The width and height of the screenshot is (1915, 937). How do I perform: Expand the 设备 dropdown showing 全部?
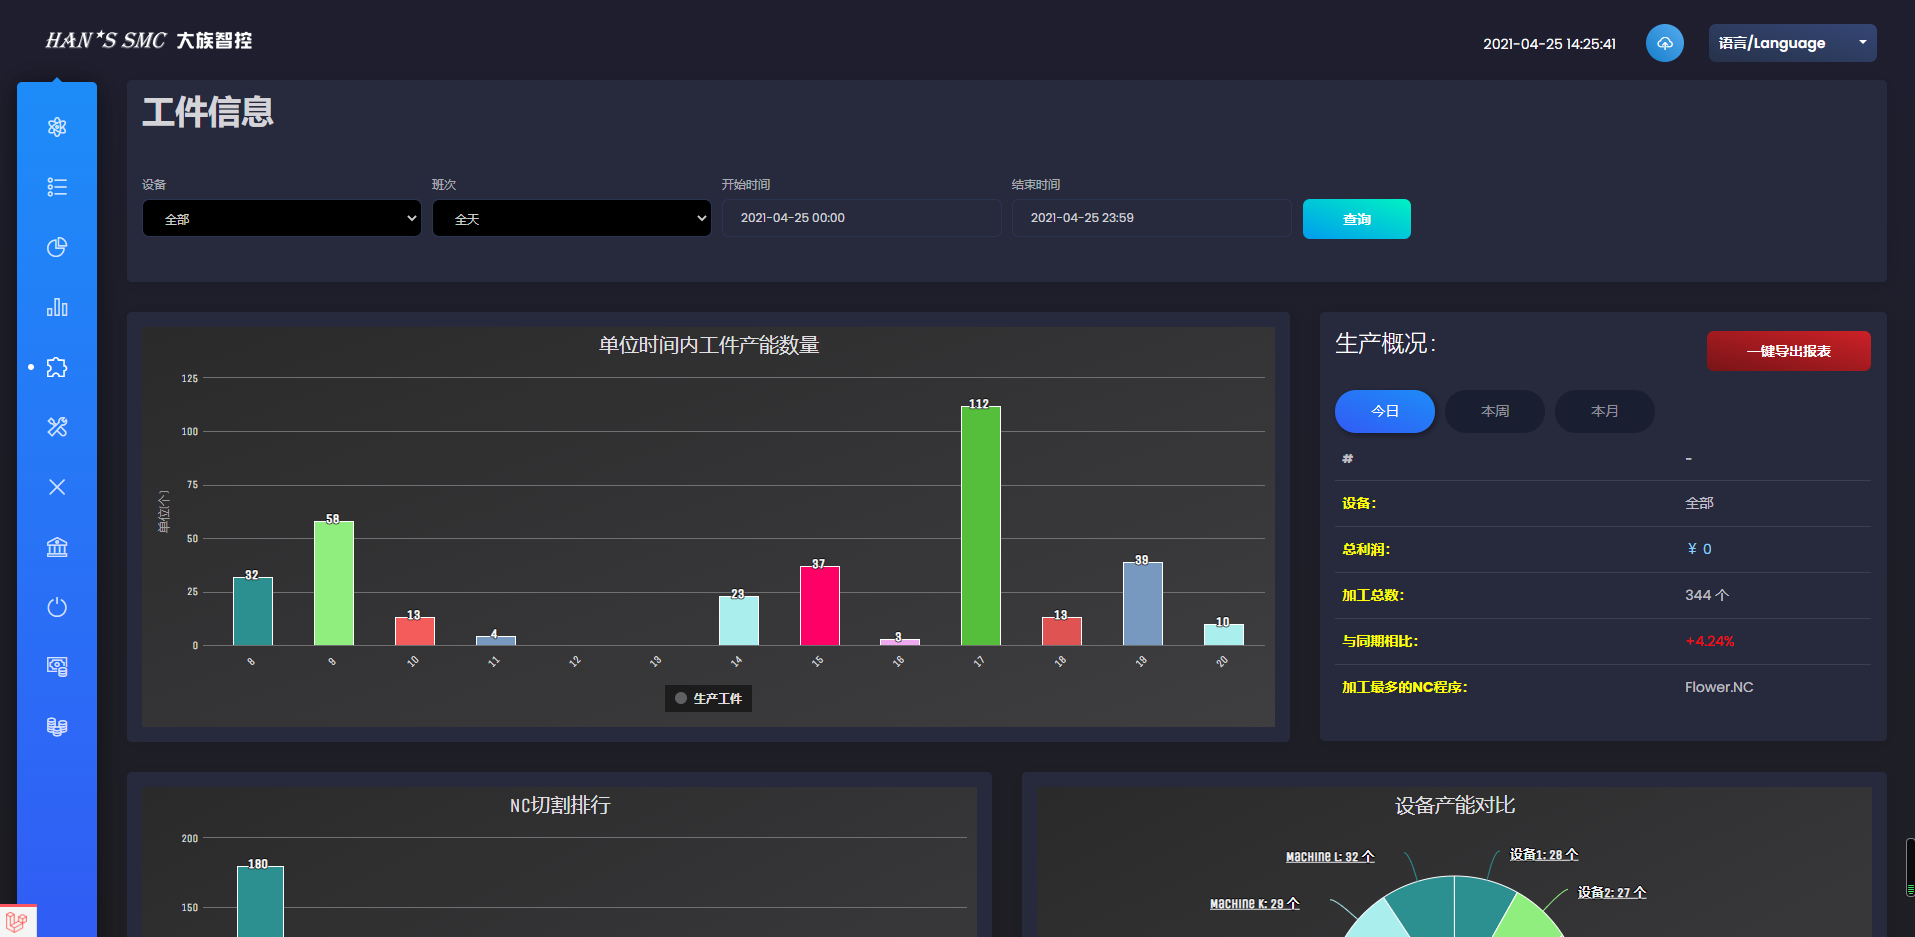281,218
